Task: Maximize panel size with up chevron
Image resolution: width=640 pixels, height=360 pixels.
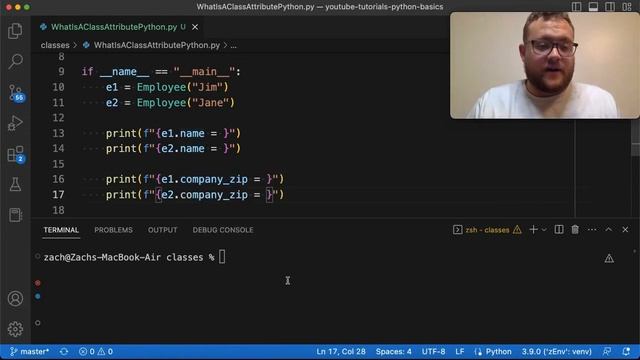Action: click(609, 230)
